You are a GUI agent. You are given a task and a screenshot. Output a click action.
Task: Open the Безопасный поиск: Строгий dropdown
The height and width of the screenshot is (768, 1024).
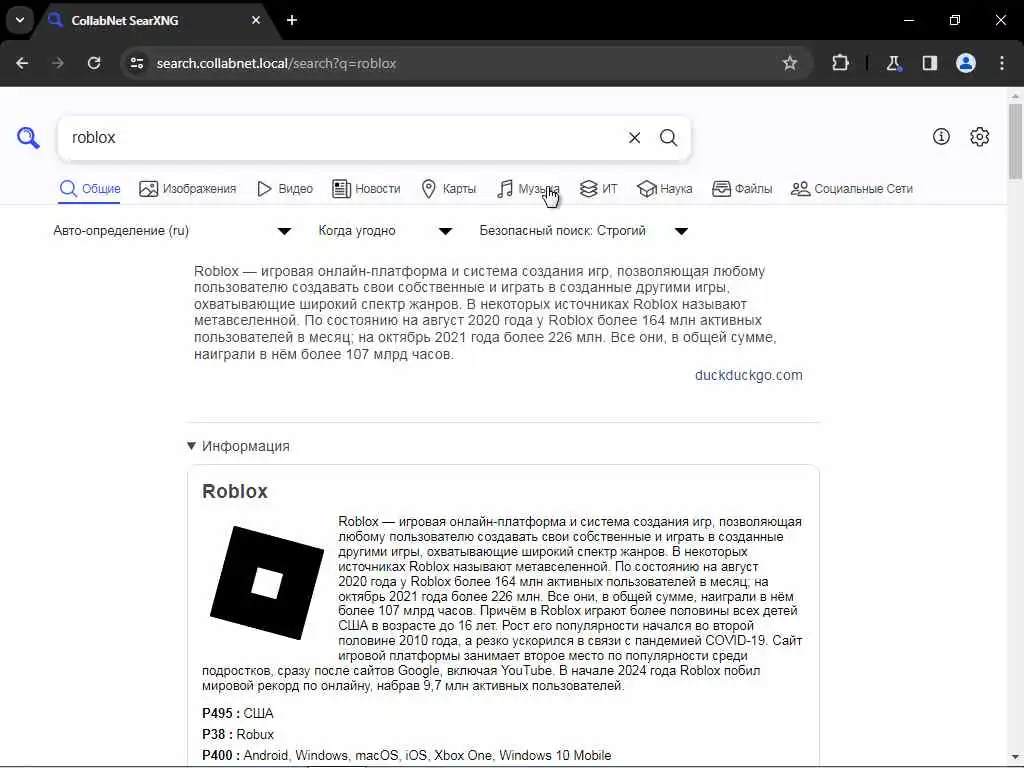583,231
